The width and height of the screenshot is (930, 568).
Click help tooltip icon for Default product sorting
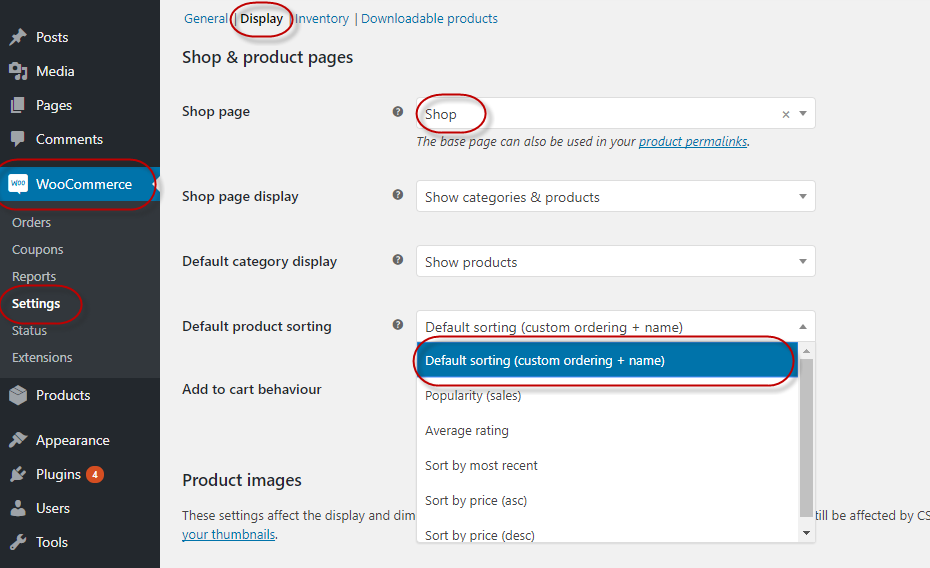[x=398, y=324]
